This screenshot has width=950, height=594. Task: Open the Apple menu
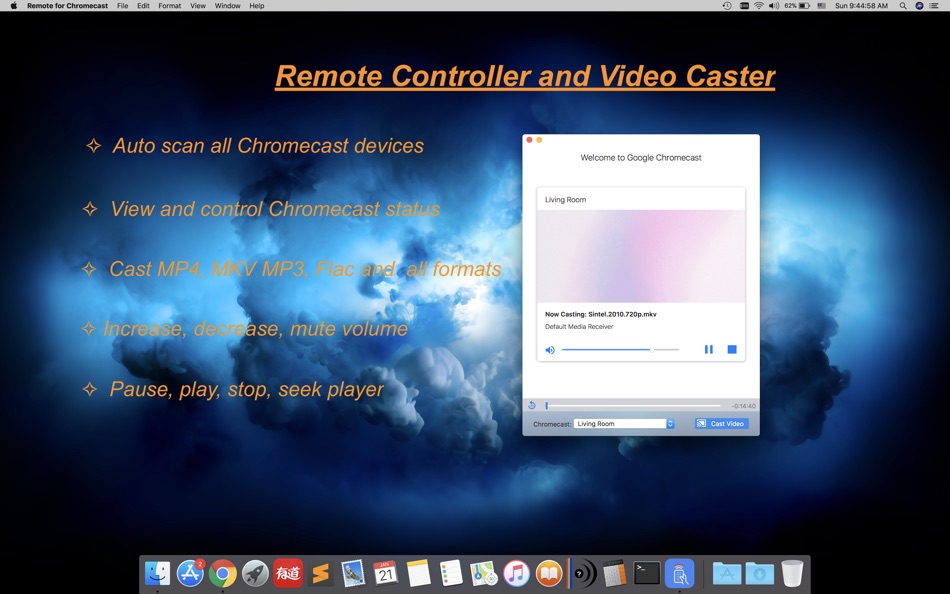[13, 5]
